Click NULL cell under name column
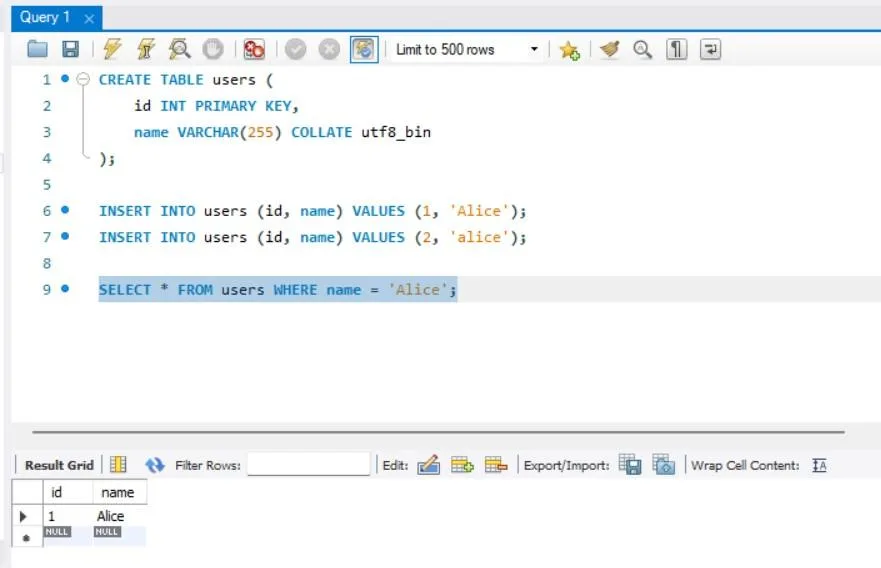This screenshot has height=568, width=881. click(107, 531)
